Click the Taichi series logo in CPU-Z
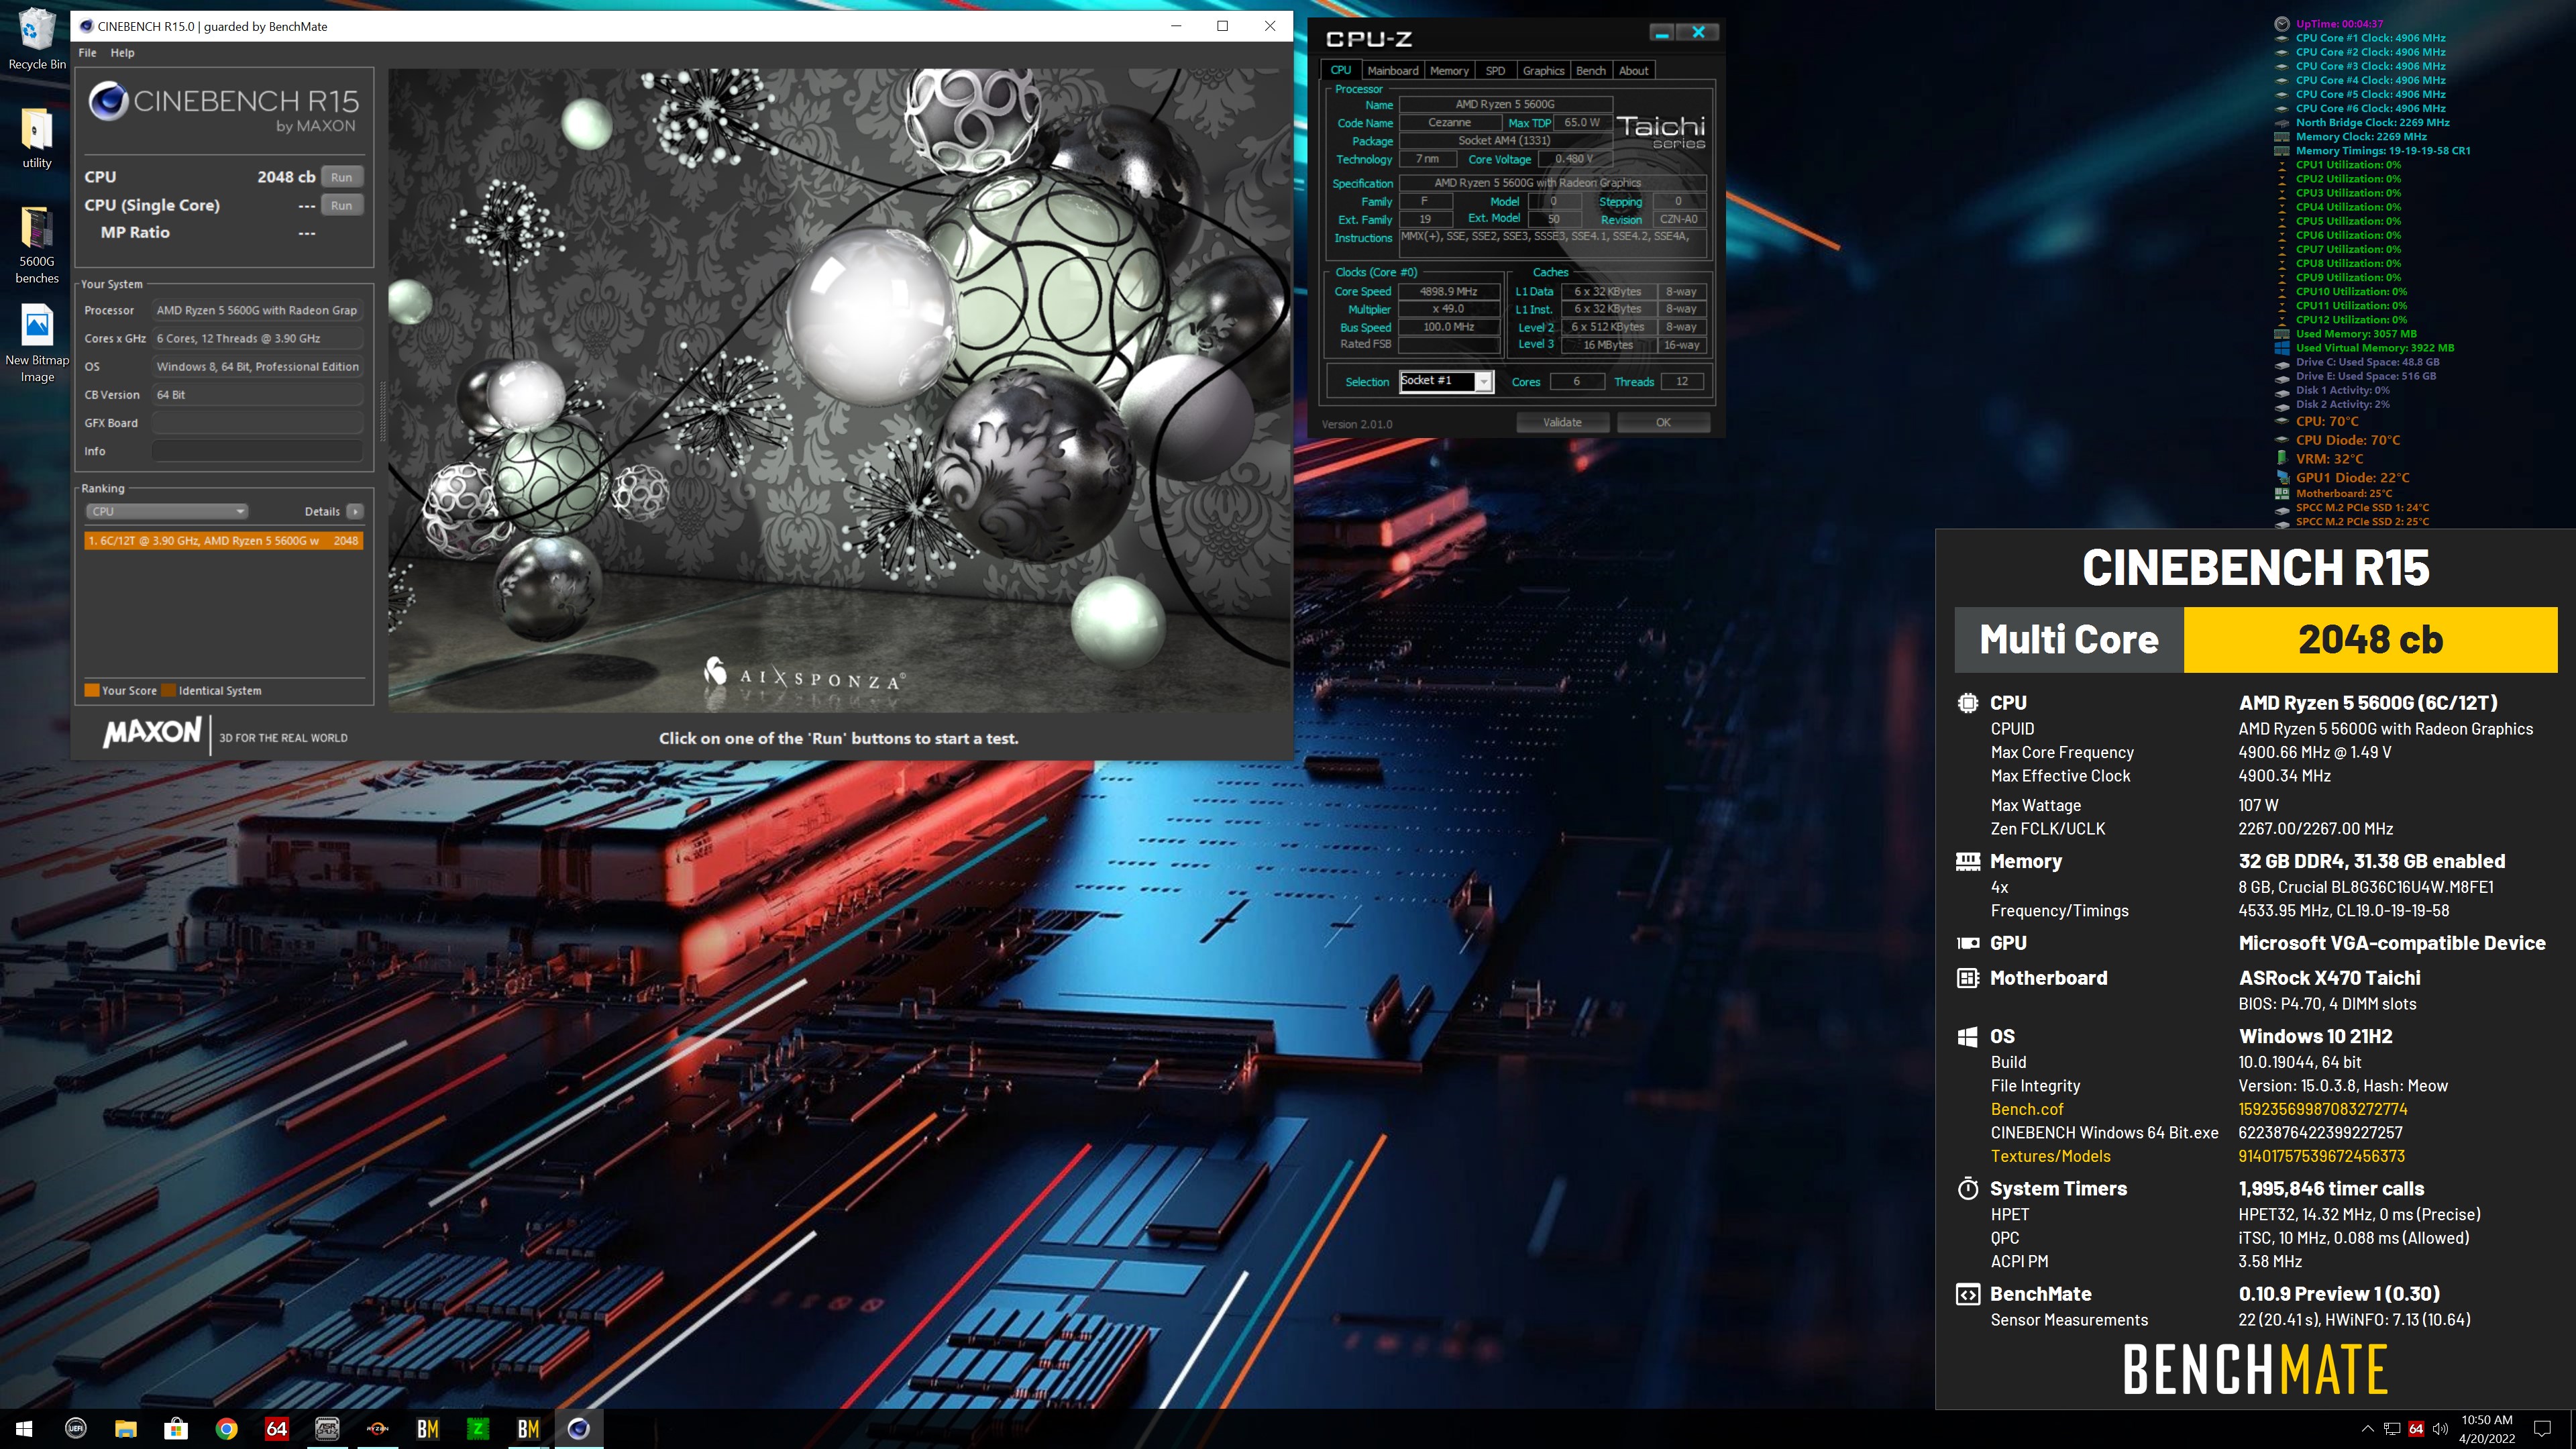Image resolution: width=2576 pixels, height=1449 pixels. coord(1661,131)
